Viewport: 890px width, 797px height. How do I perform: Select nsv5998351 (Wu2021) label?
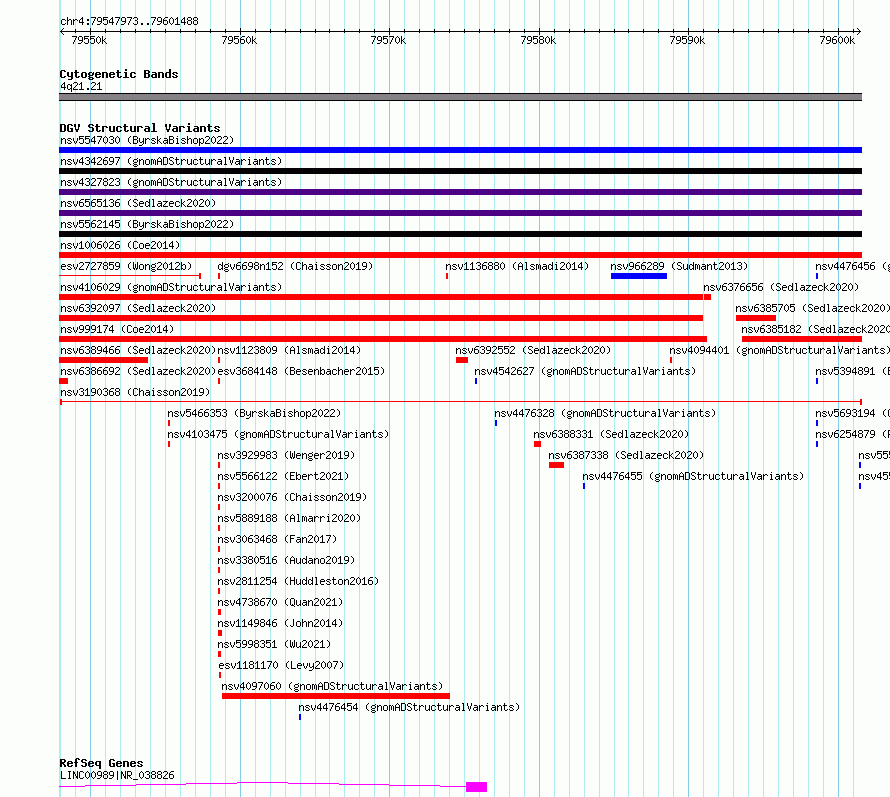[274, 644]
